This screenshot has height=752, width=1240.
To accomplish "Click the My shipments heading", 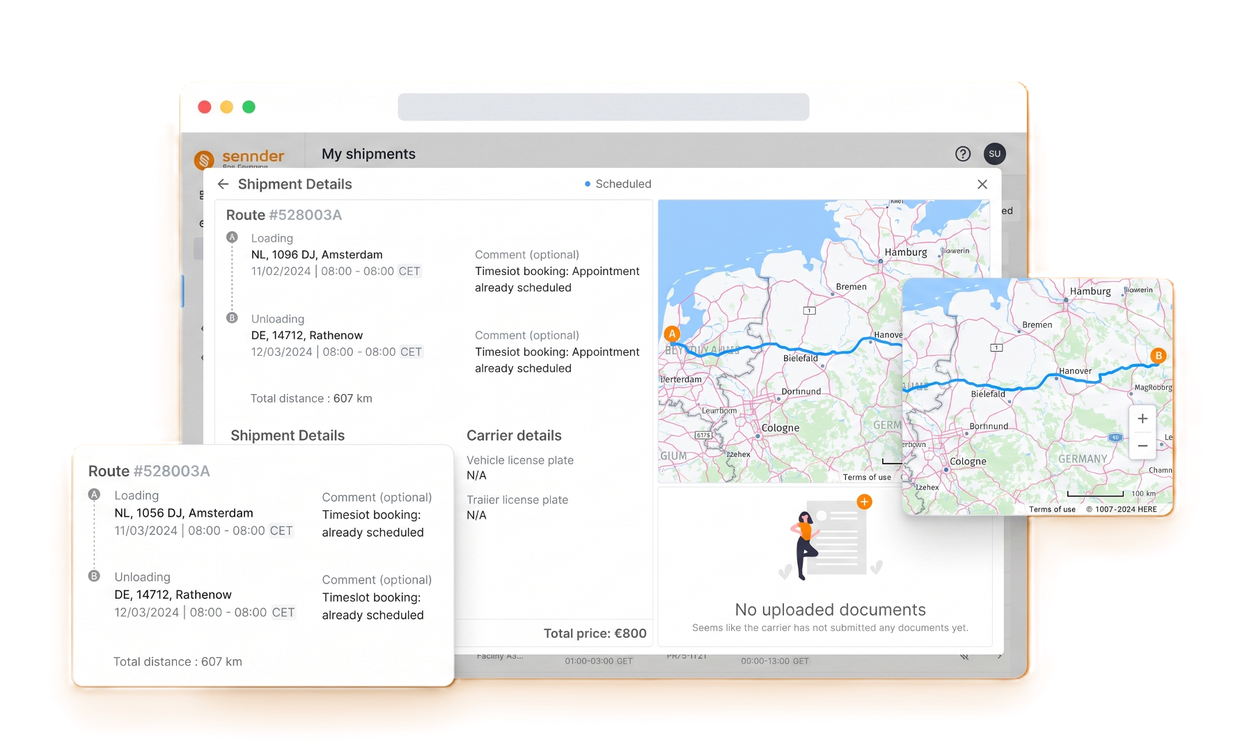I will tap(368, 154).
